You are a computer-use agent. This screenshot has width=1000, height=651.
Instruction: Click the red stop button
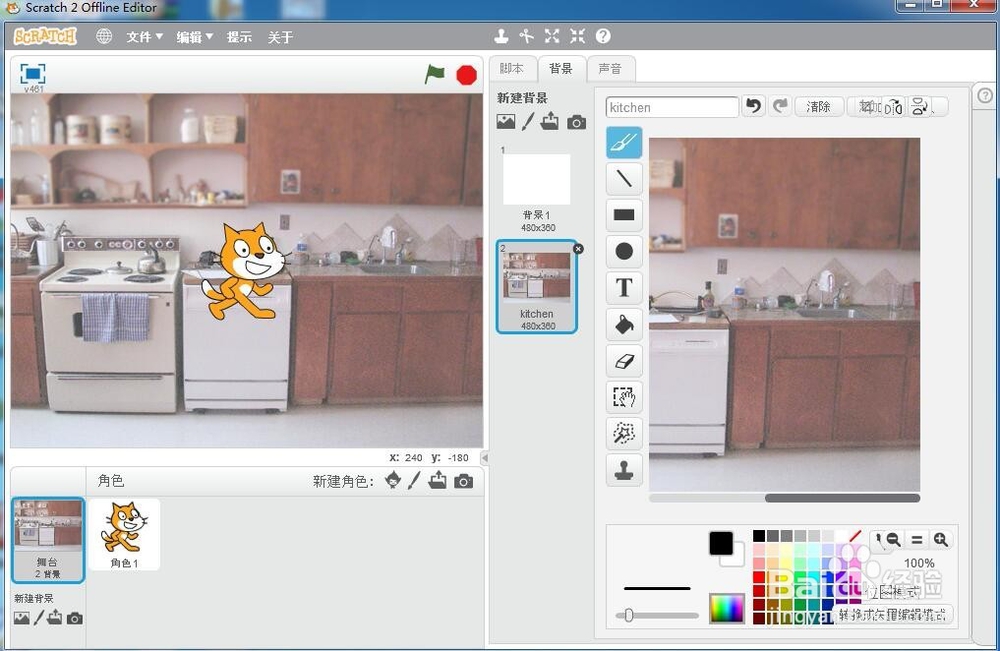[x=467, y=75]
